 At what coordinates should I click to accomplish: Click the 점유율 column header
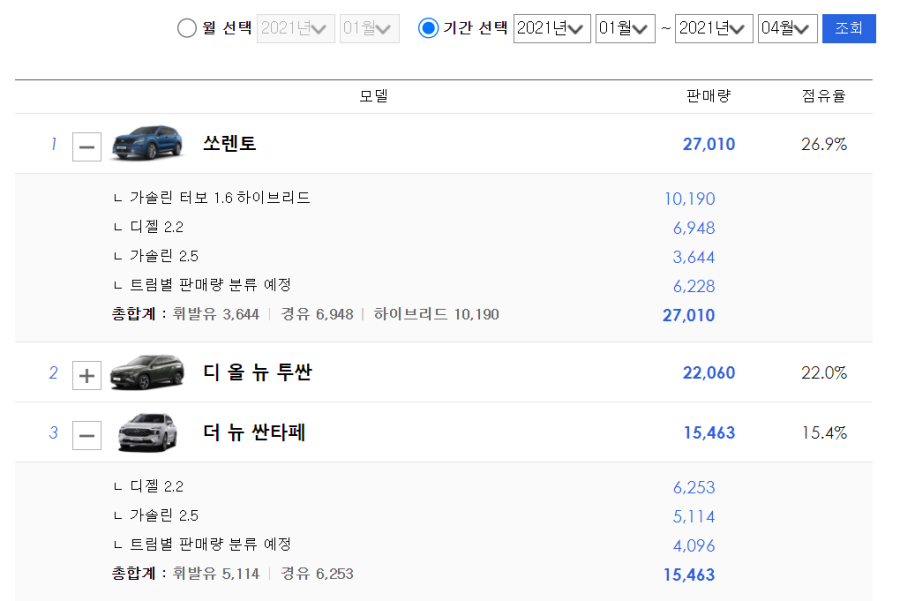click(824, 96)
